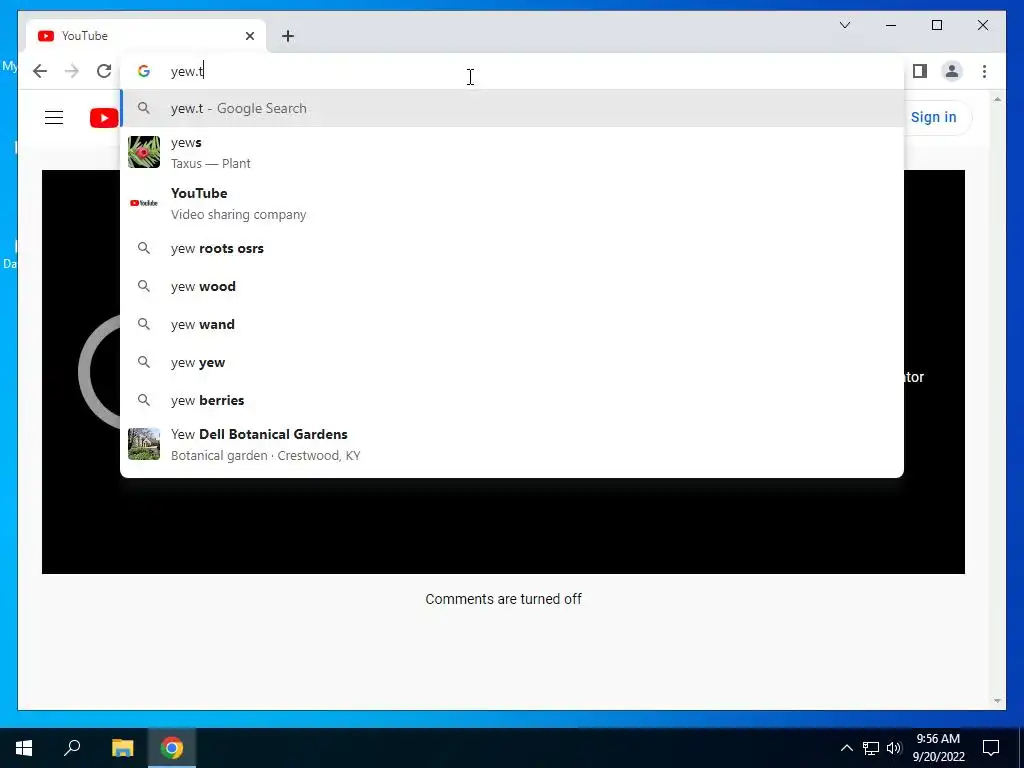Click the Chrome icon on the taskbar
This screenshot has height=768, width=1024.
[x=172, y=748]
